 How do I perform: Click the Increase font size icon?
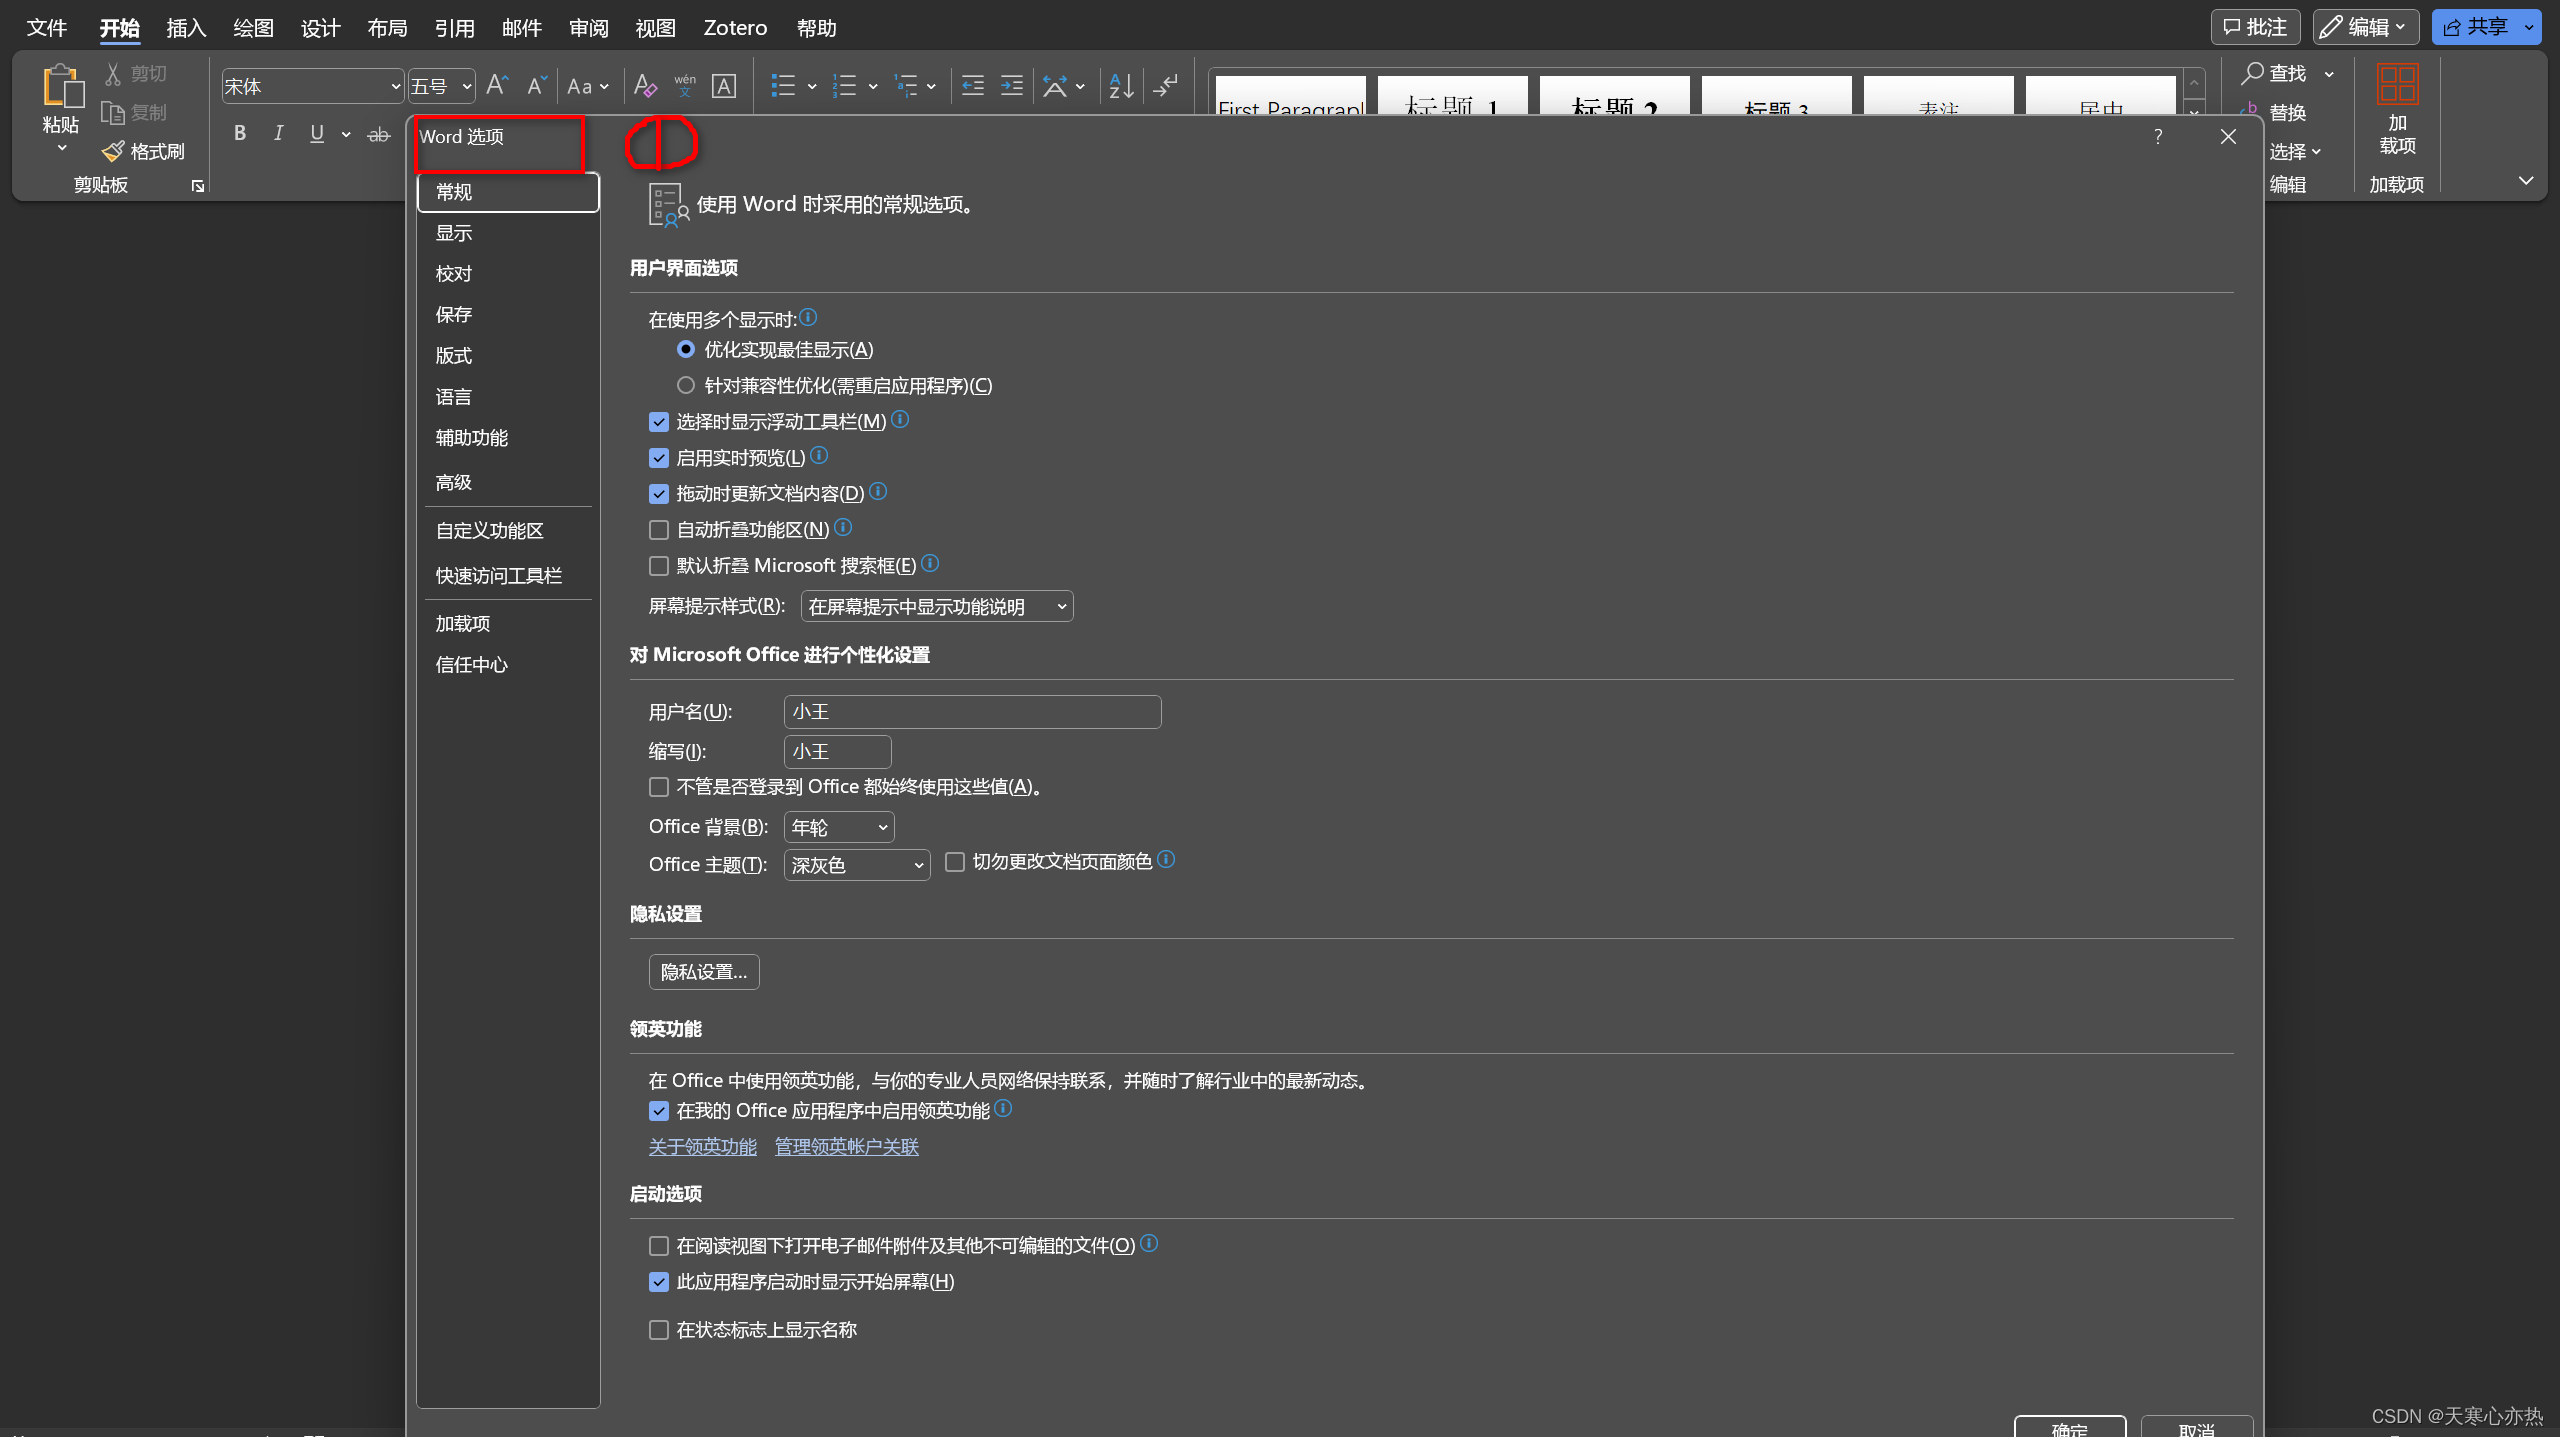pos(497,86)
